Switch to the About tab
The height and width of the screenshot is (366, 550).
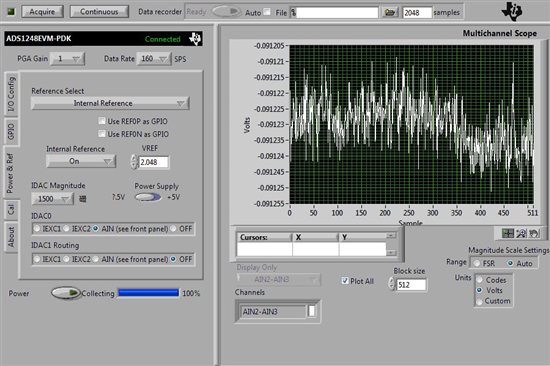tap(11, 237)
